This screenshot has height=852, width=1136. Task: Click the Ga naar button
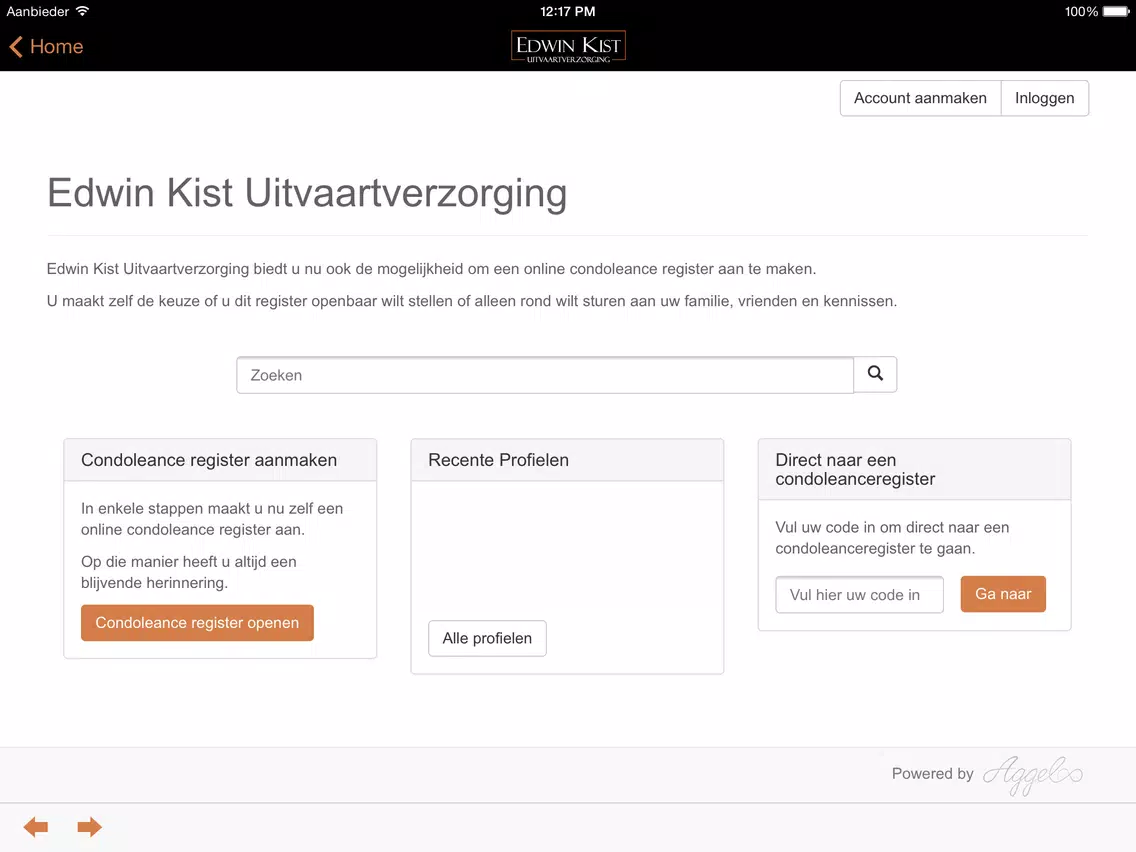(1003, 594)
